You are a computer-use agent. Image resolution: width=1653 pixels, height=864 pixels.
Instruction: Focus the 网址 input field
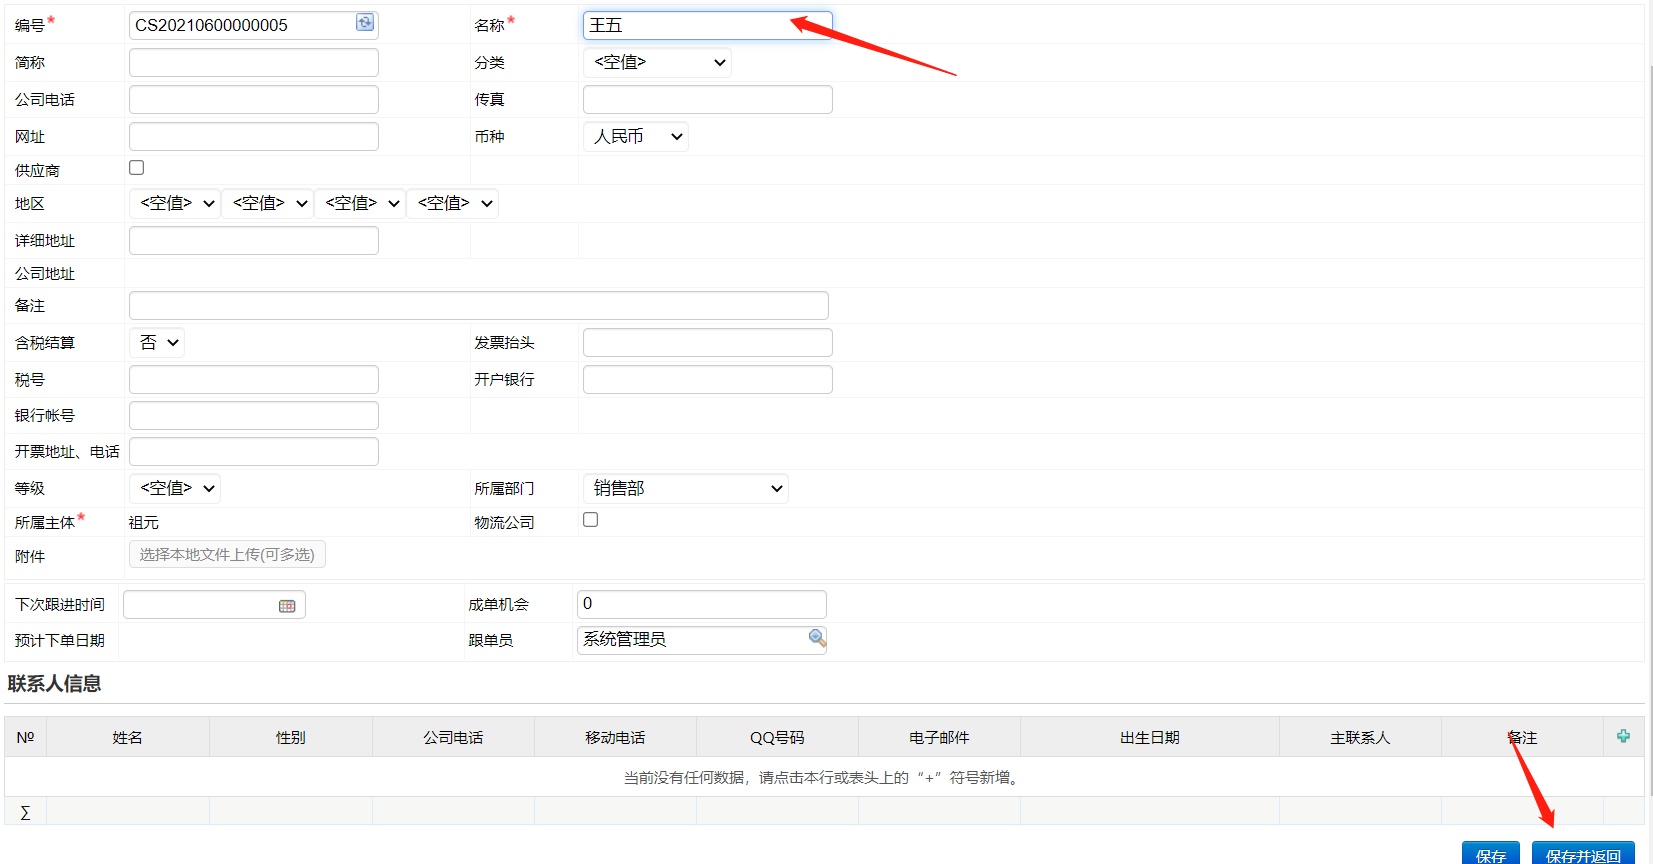coord(254,136)
